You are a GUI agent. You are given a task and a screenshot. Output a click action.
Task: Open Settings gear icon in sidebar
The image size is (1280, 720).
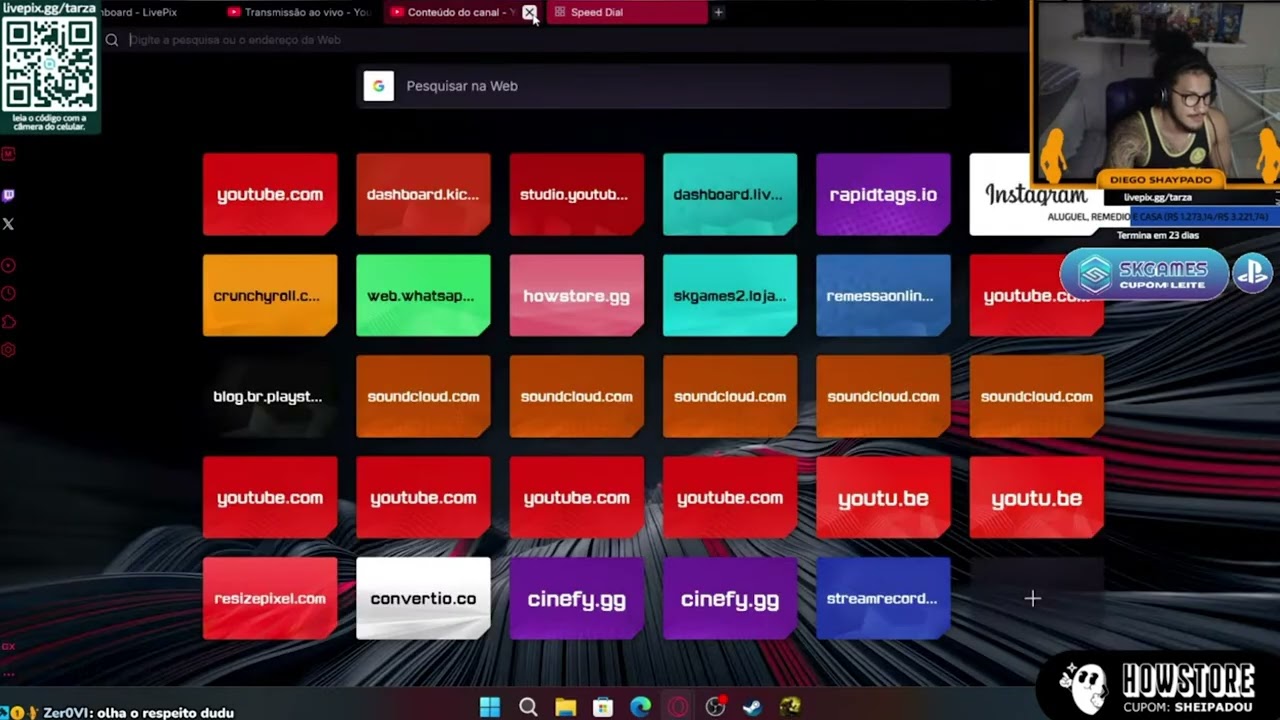[x=8, y=350]
